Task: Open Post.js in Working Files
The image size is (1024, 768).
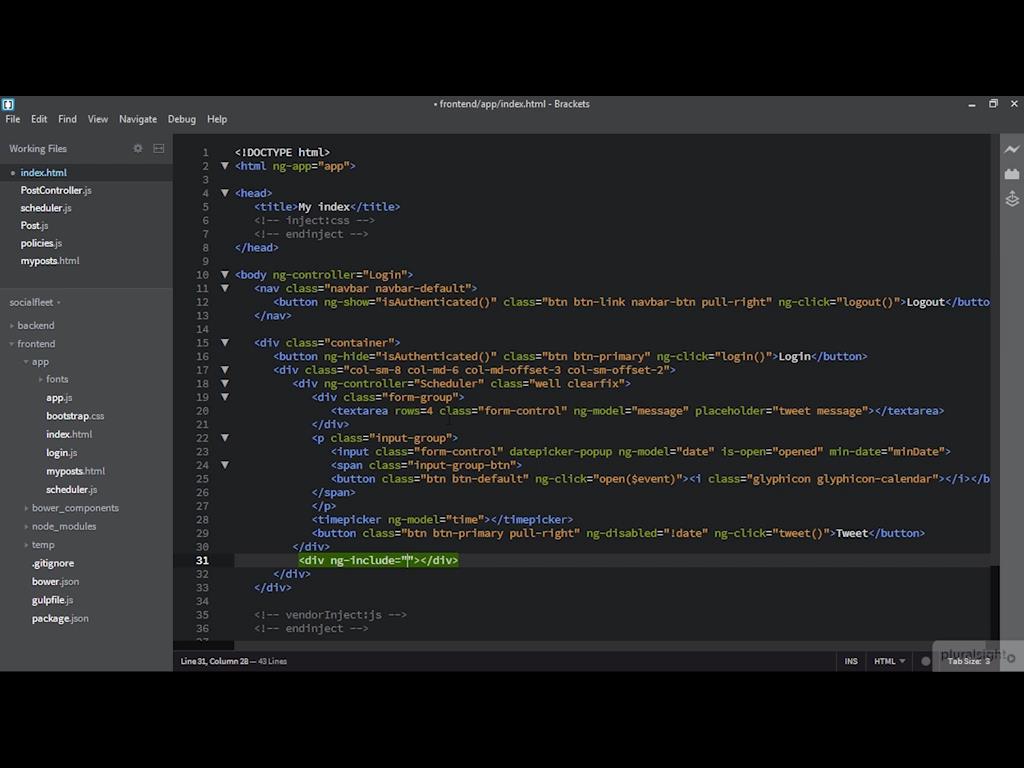Action: 35,225
